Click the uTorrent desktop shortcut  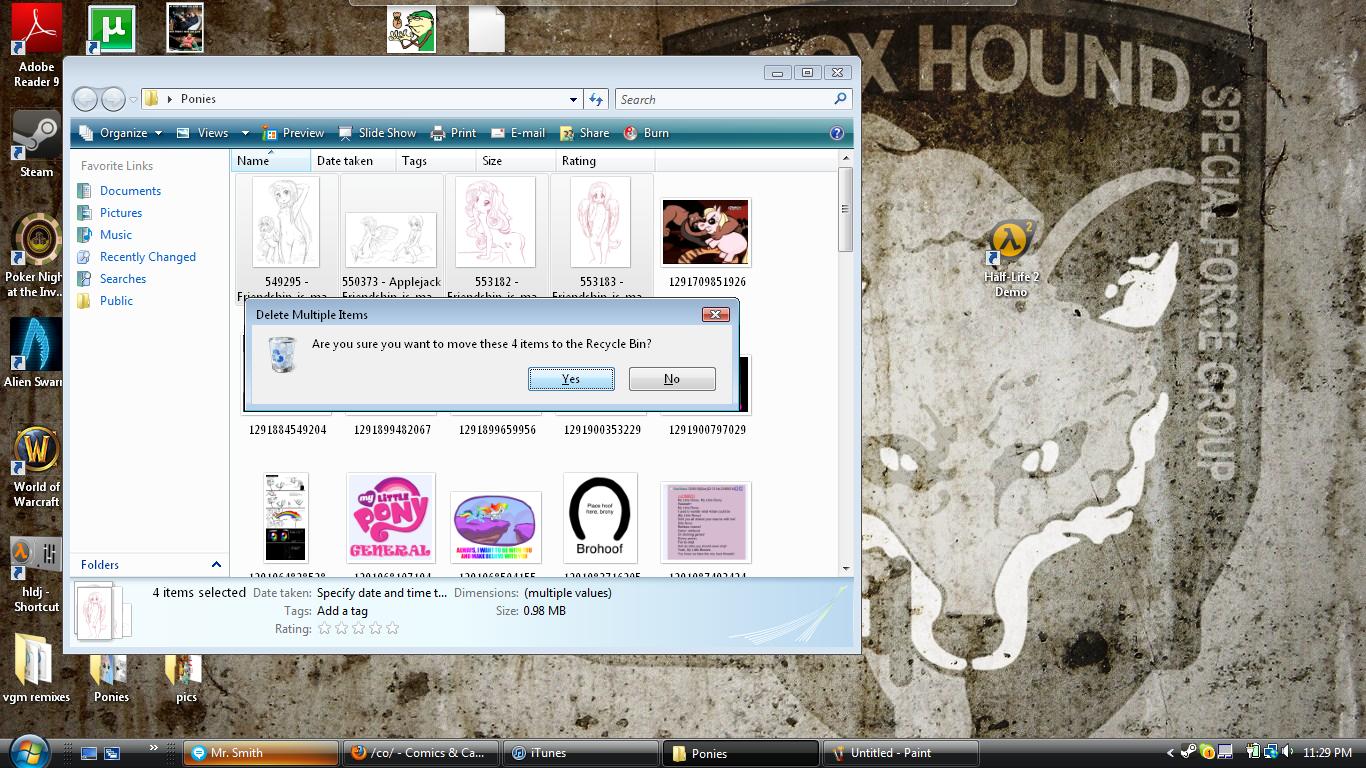pos(111,29)
